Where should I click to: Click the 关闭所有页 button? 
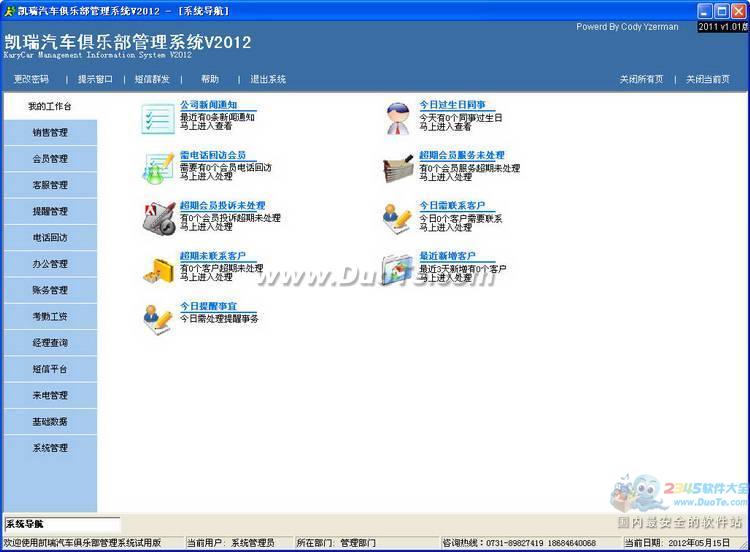[641, 79]
